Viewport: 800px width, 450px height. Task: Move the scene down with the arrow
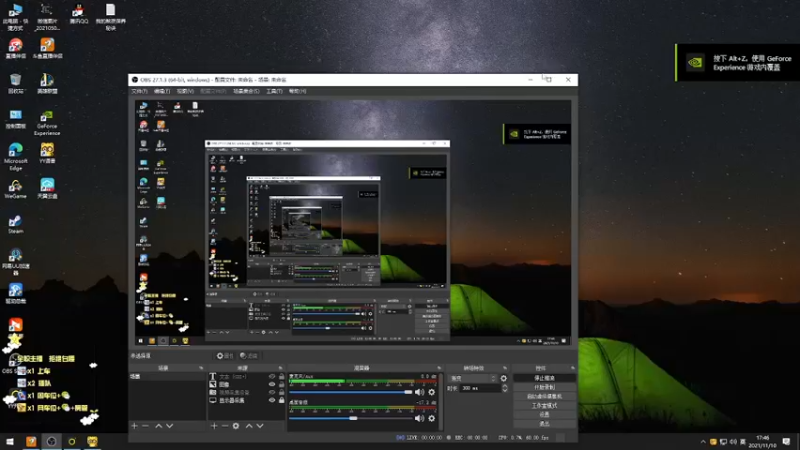coord(169,426)
